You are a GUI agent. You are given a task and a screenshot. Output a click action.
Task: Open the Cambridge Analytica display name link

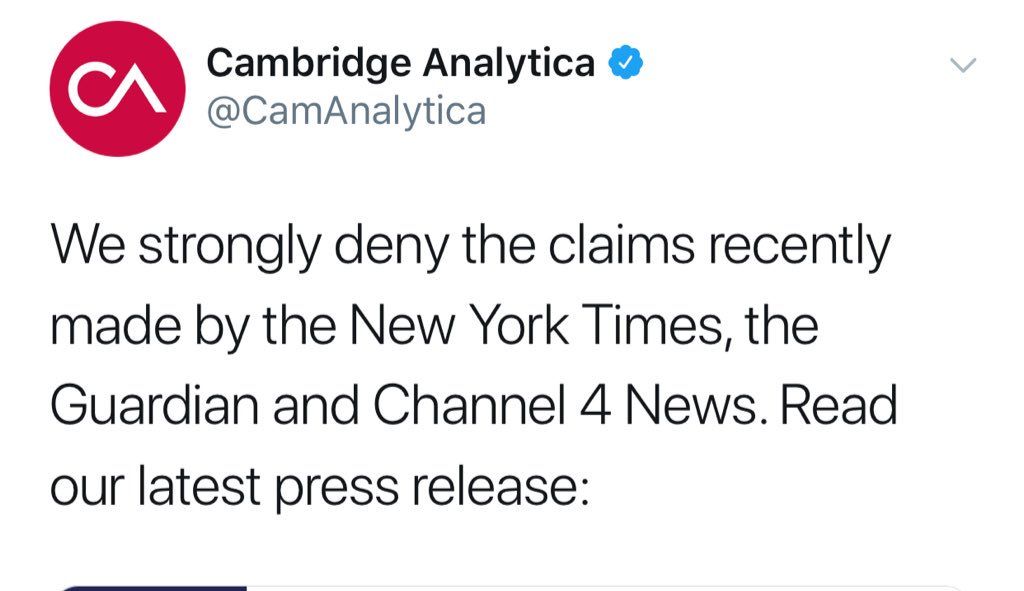(400, 64)
